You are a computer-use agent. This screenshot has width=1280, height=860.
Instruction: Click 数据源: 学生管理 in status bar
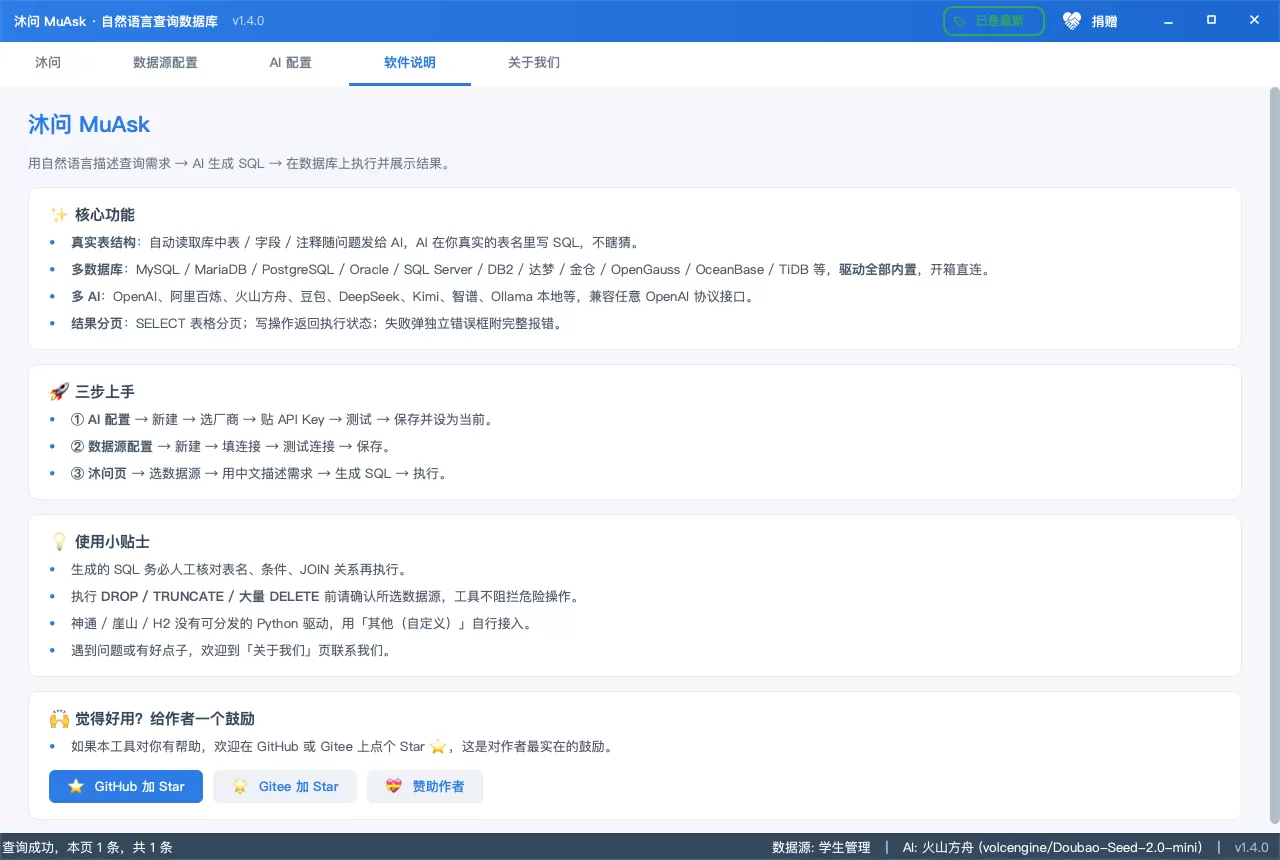click(x=821, y=847)
